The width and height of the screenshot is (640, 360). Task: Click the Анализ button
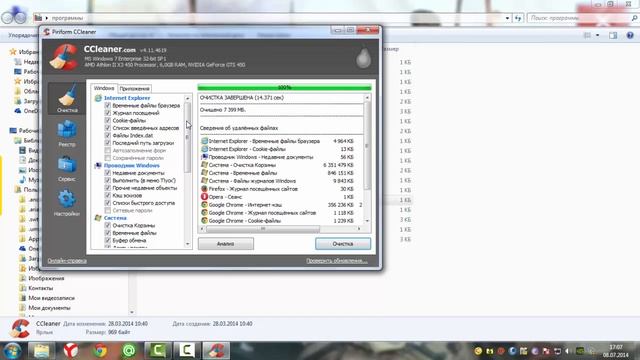(226, 244)
